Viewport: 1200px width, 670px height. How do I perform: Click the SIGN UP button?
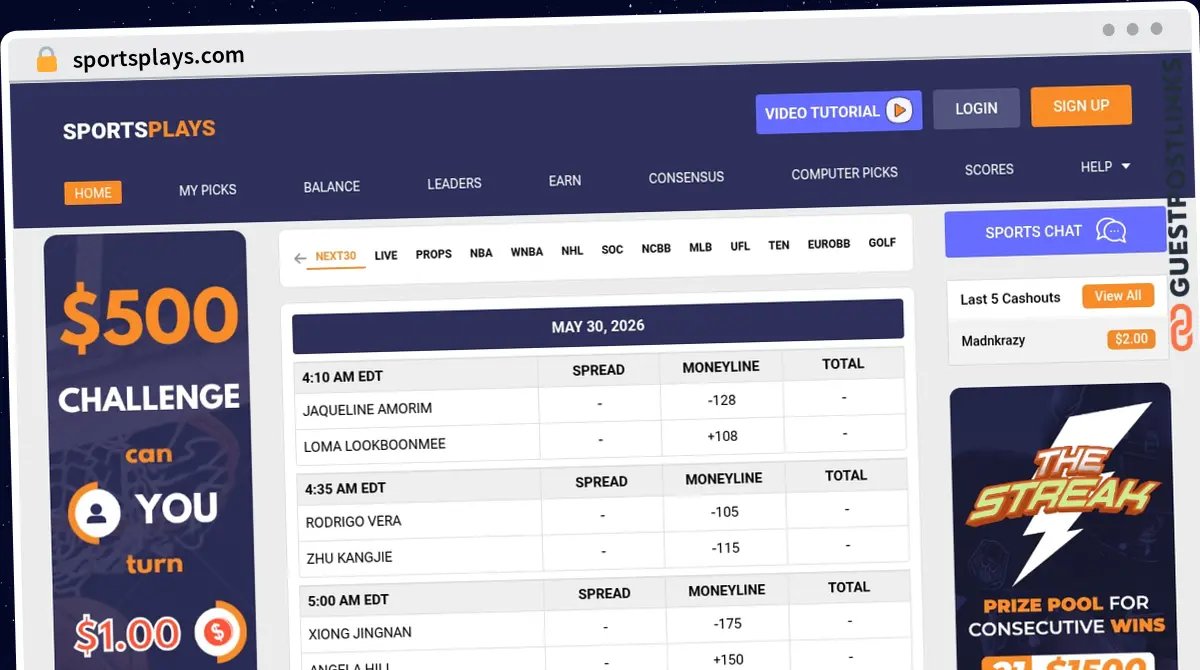coord(1081,105)
